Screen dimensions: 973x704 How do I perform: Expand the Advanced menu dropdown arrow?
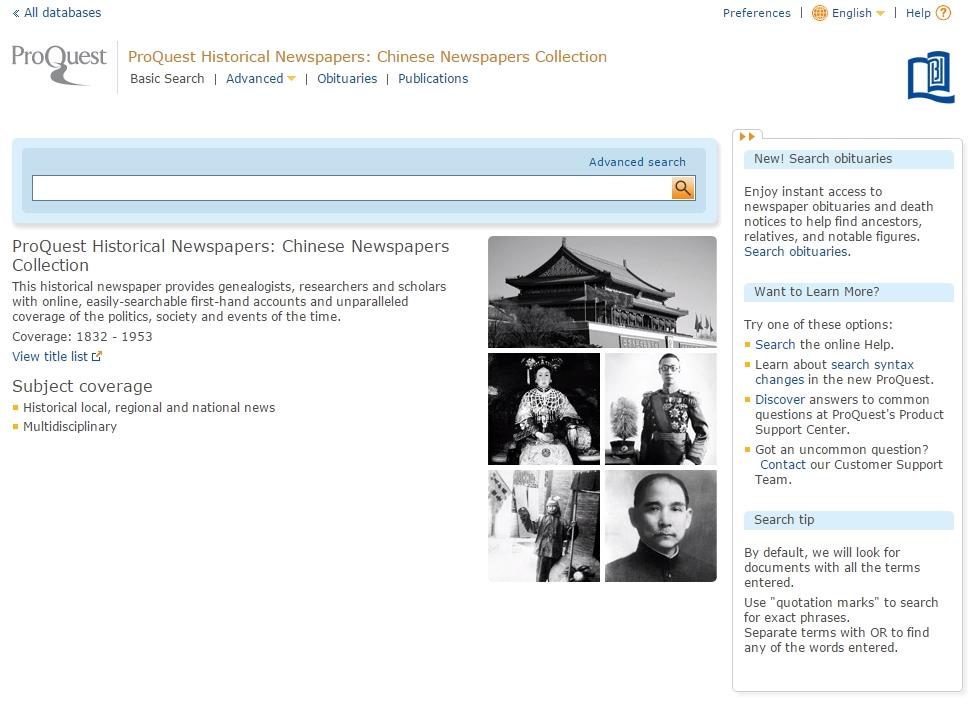tap(291, 79)
